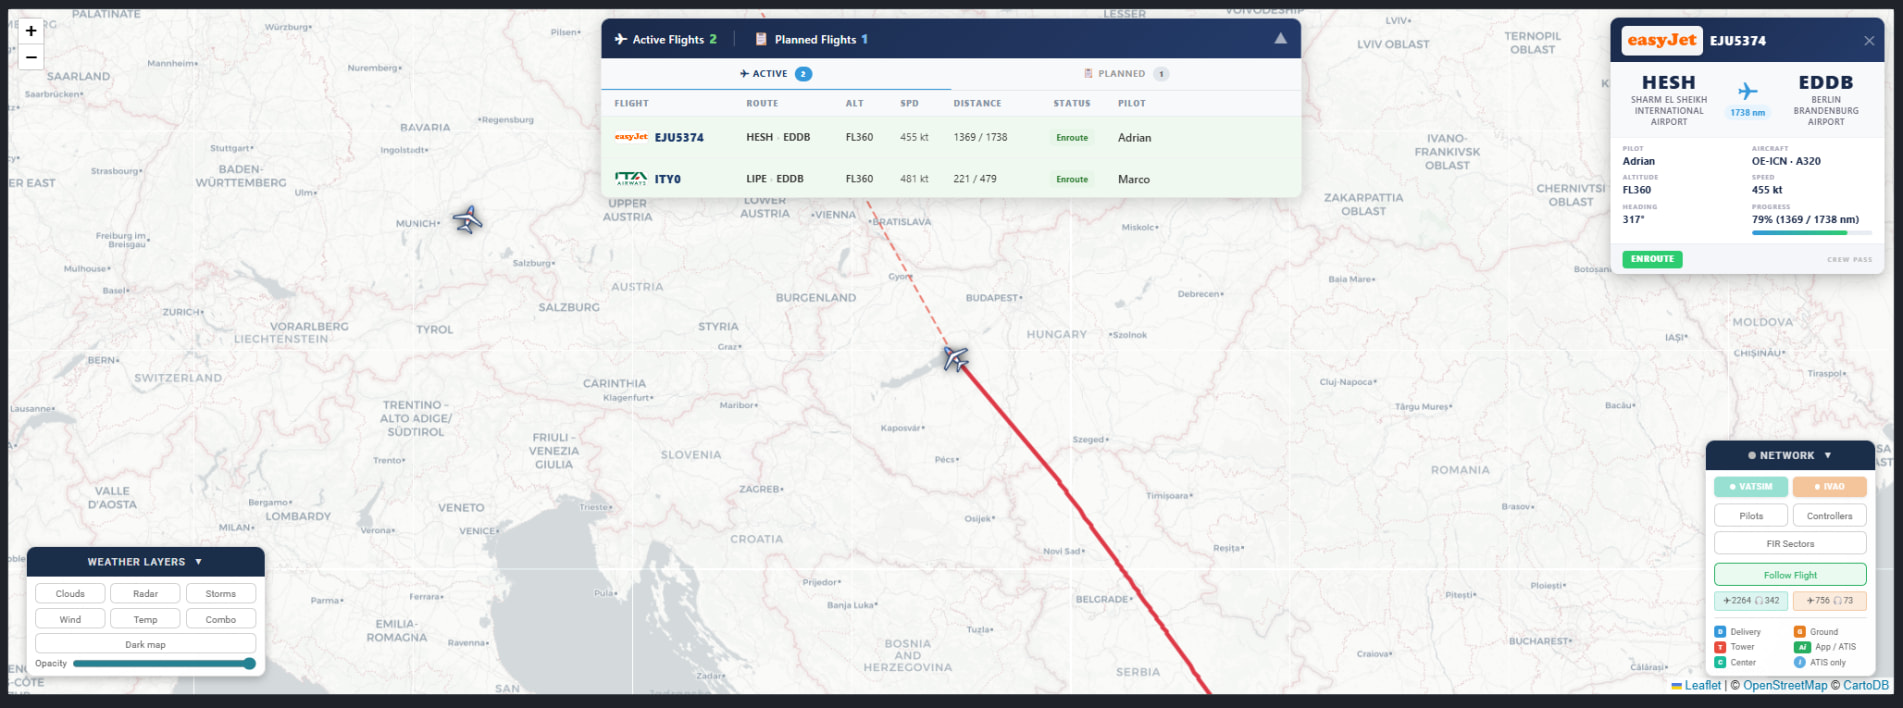This screenshot has height=708, width=1903.
Task: Click the red Tower legend icon
Action: point(1720,647)
